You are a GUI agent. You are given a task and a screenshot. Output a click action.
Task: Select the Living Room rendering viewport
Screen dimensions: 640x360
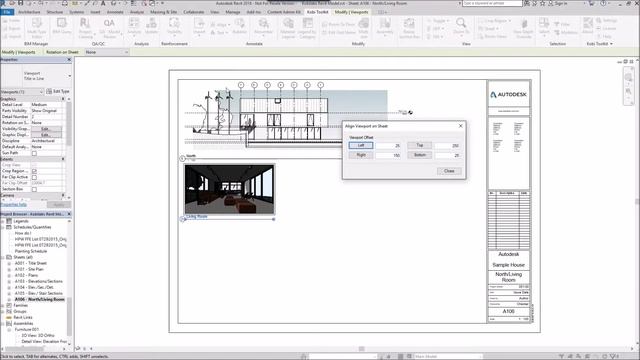coord(229,189)
